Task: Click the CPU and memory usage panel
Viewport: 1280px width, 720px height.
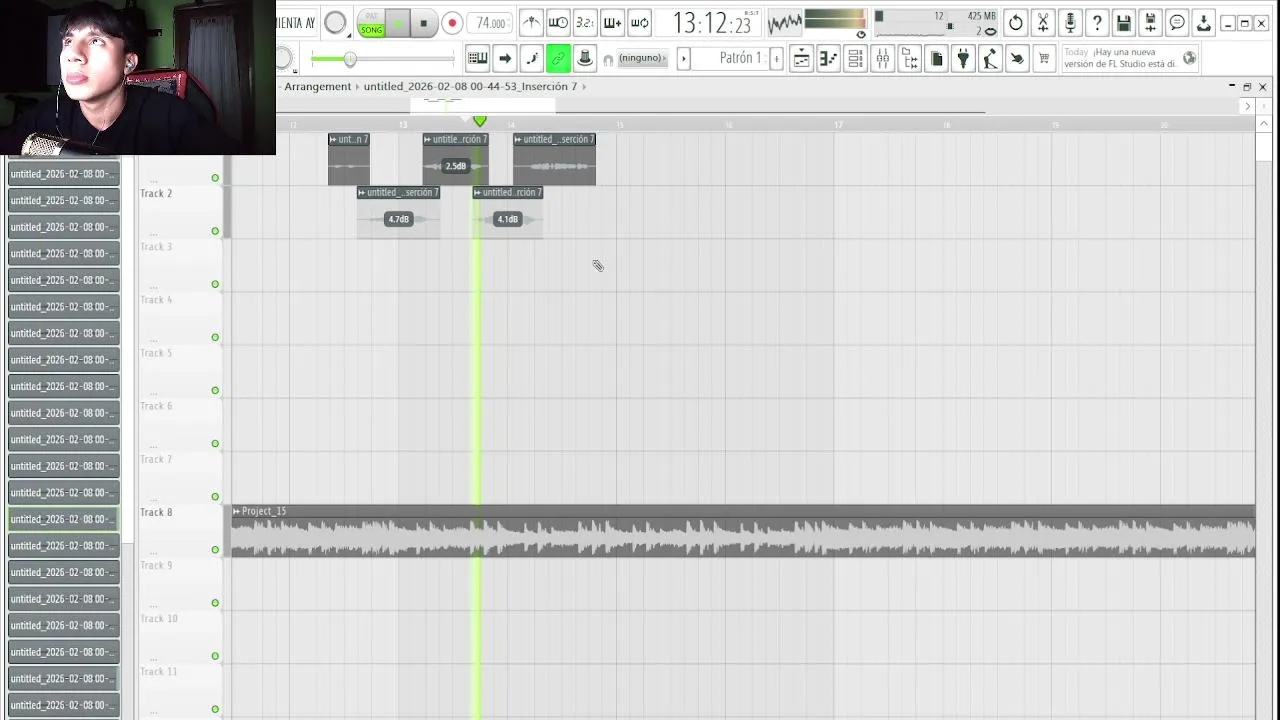Action: point(936,23)
